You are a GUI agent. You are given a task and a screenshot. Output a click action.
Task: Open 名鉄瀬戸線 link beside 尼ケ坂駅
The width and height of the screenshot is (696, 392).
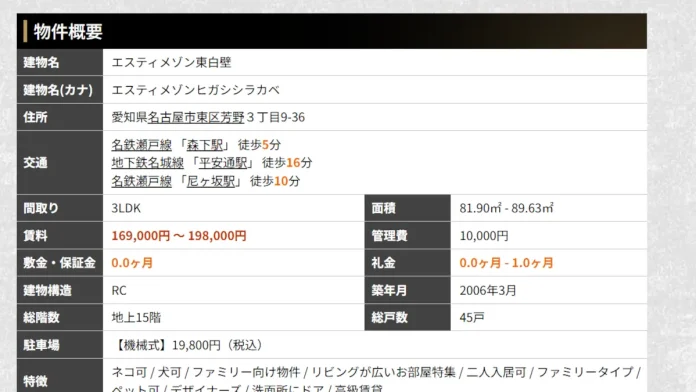tap(141, 181)
